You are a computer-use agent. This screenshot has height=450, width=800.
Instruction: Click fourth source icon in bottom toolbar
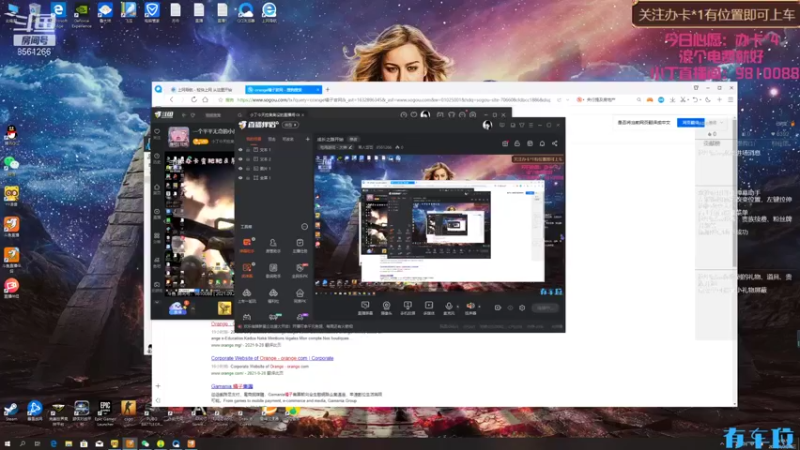pyautogui.click(x=429, y=307)
